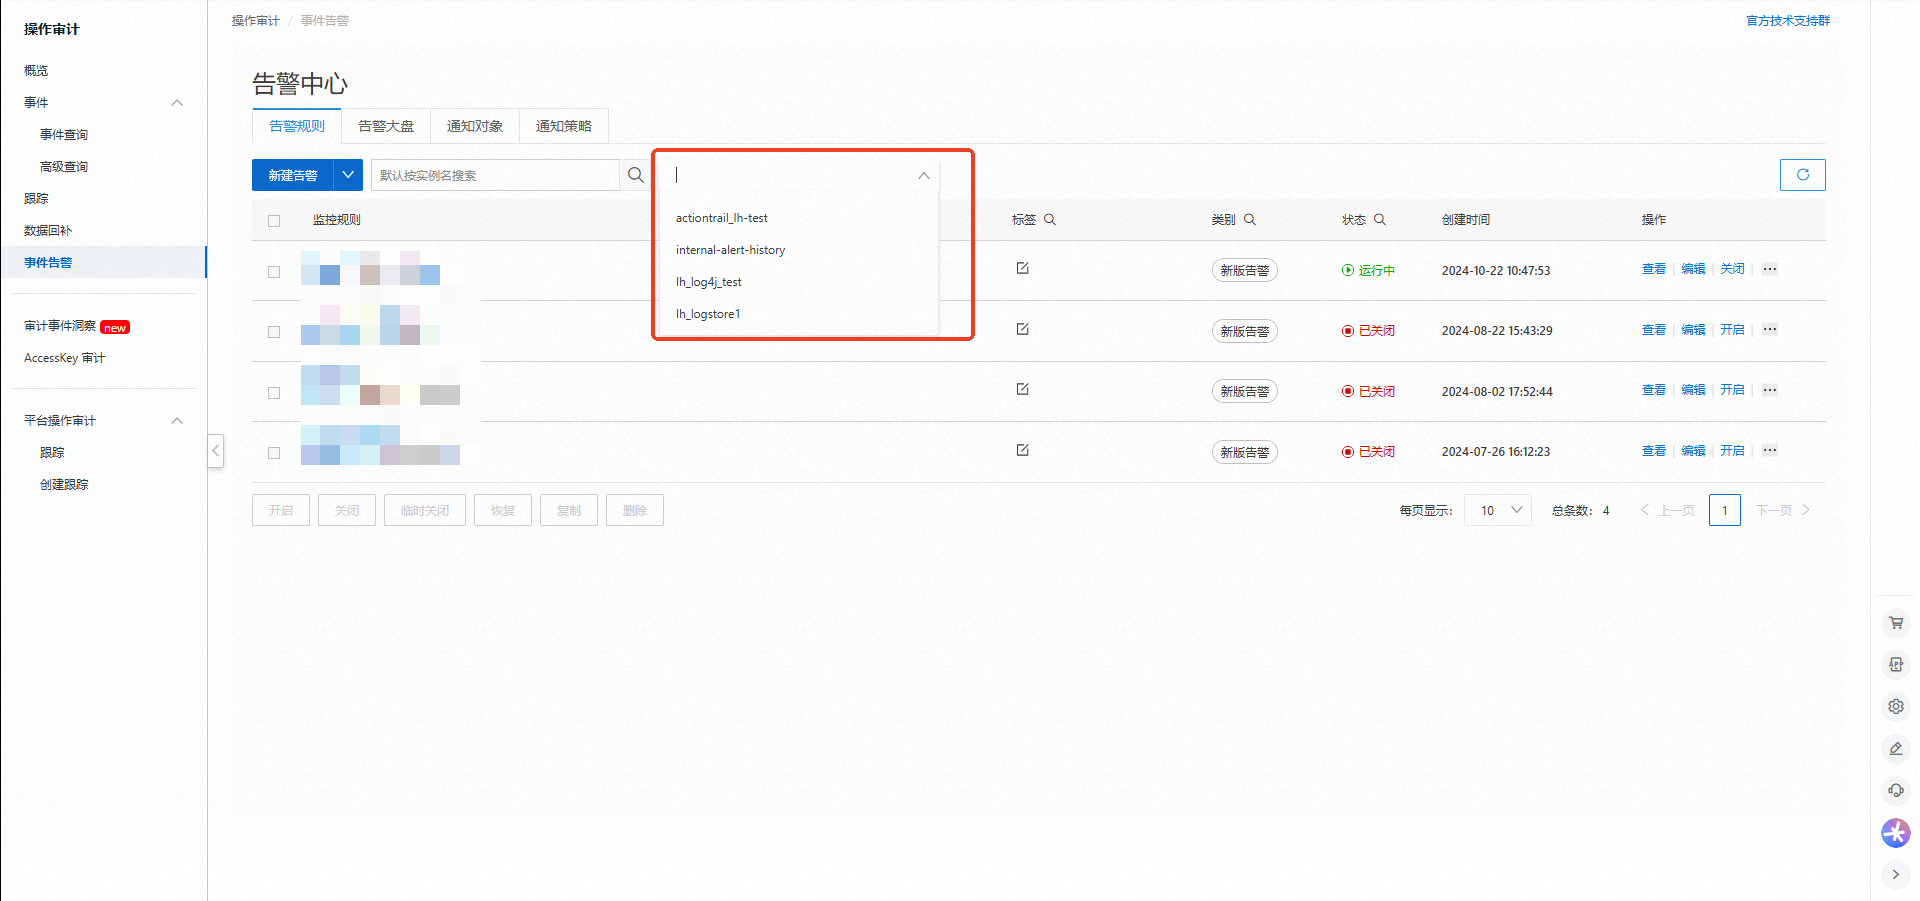Focus the 默认按实例名搜索 search field
This screenshot has width=1920, height=901.
pos(496,175)
